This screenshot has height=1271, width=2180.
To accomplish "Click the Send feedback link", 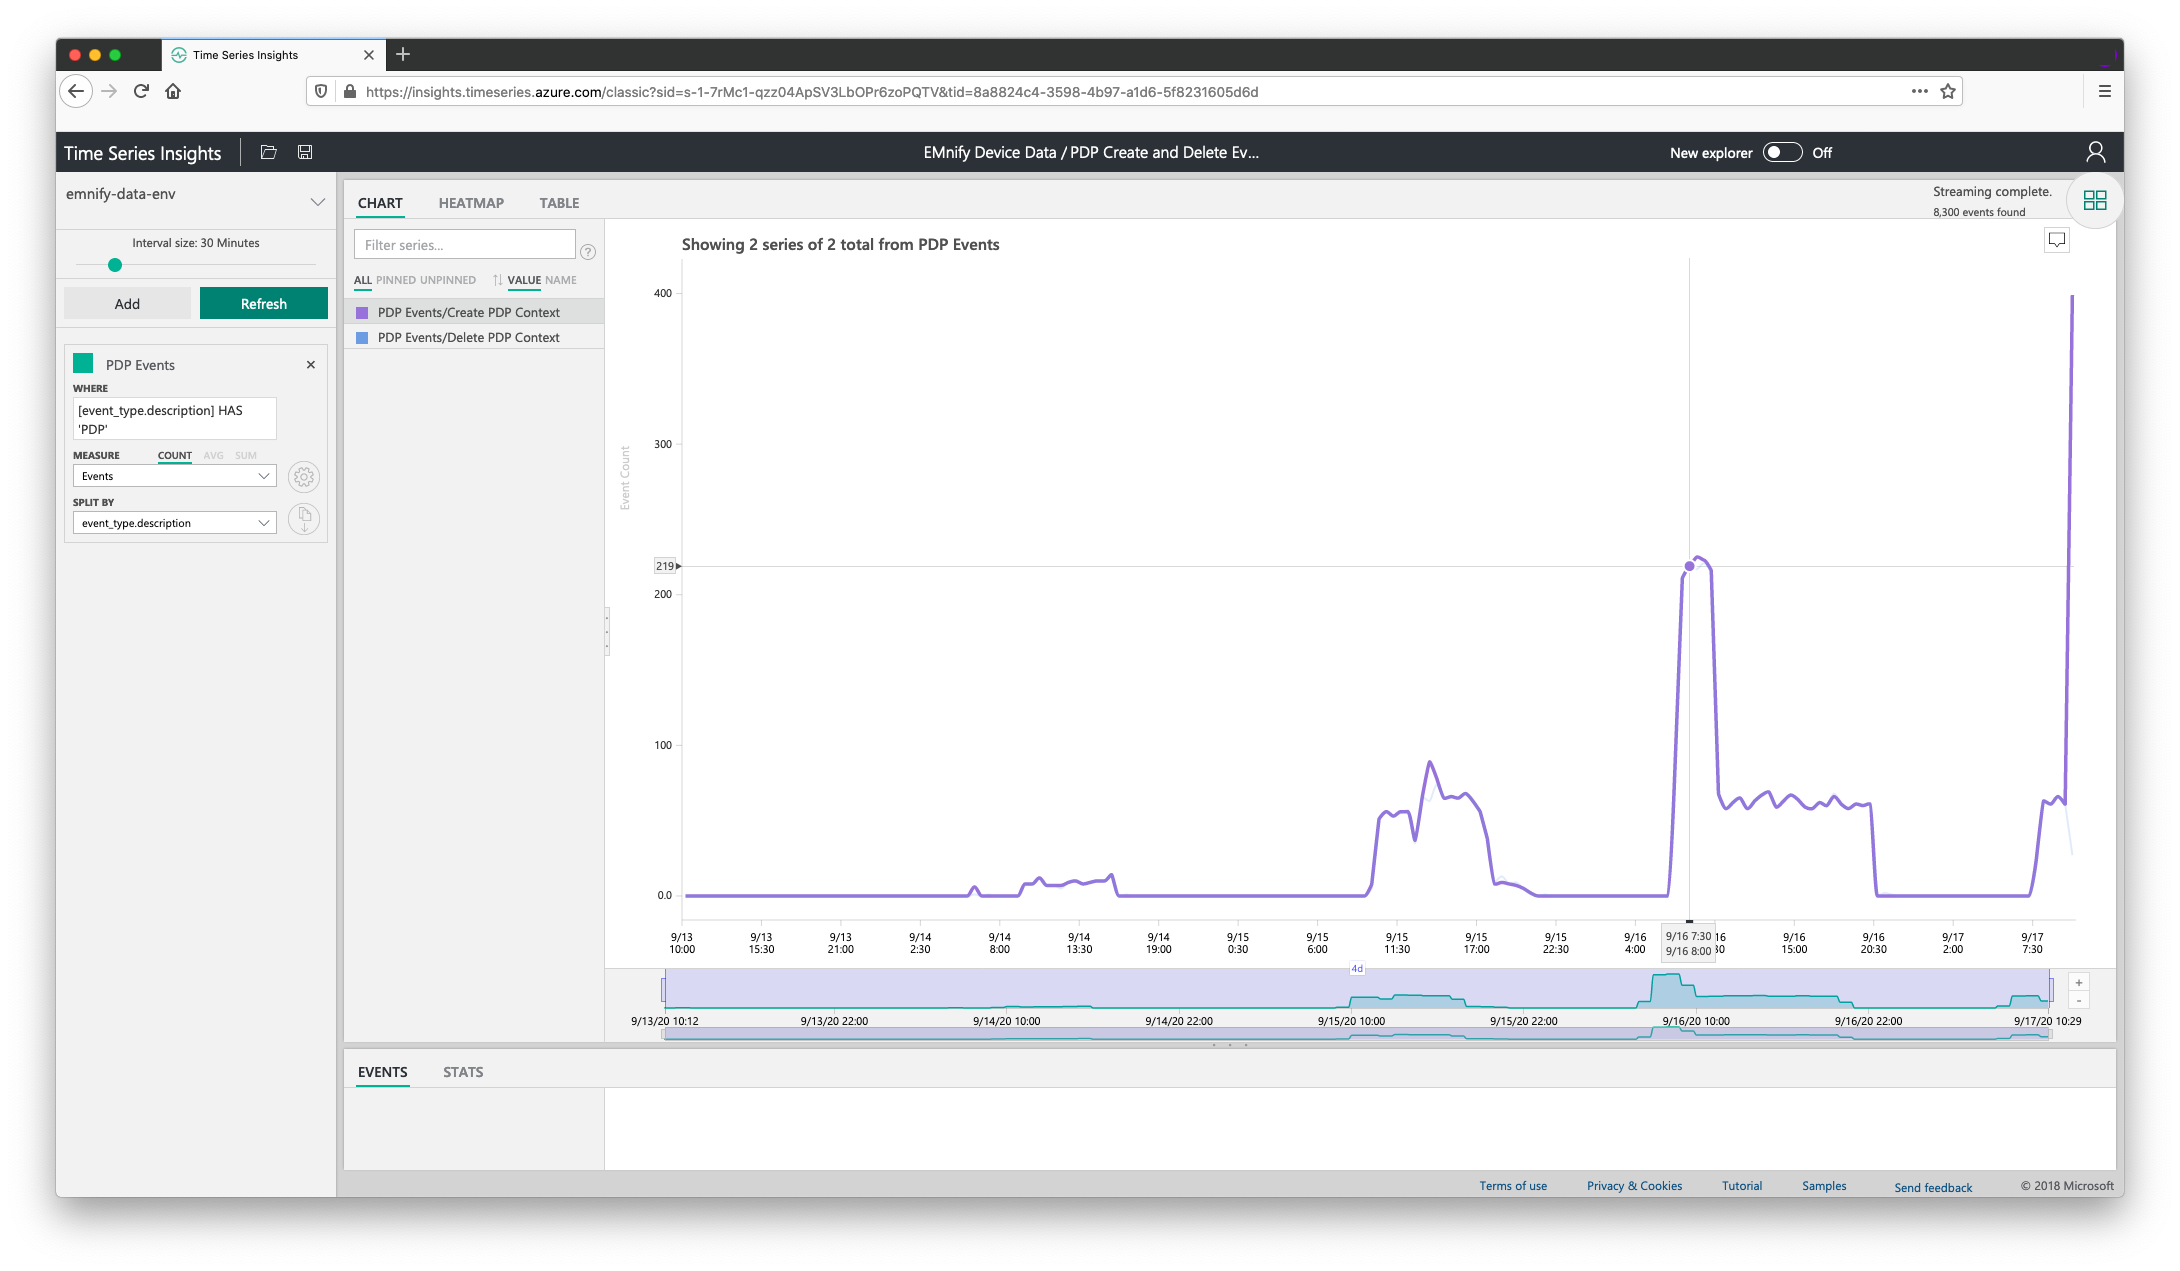I will pos(1933,1188).
